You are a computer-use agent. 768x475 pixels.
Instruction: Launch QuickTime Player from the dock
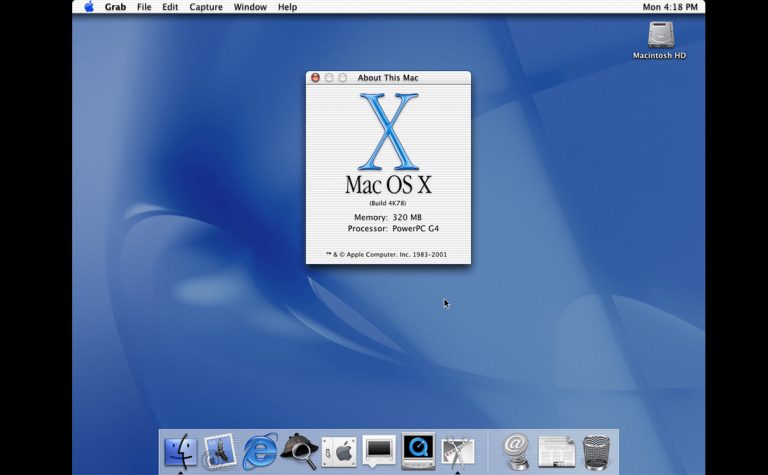click(418, 452)
